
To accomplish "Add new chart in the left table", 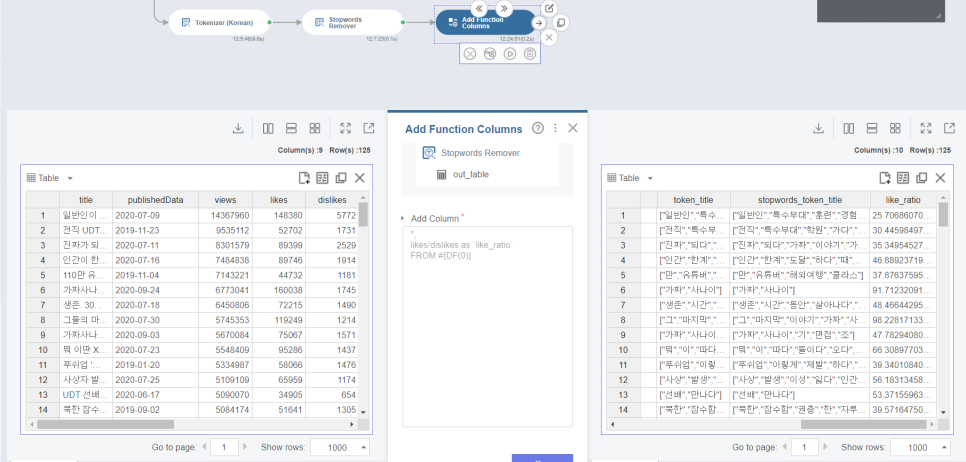I will (304, 178).
